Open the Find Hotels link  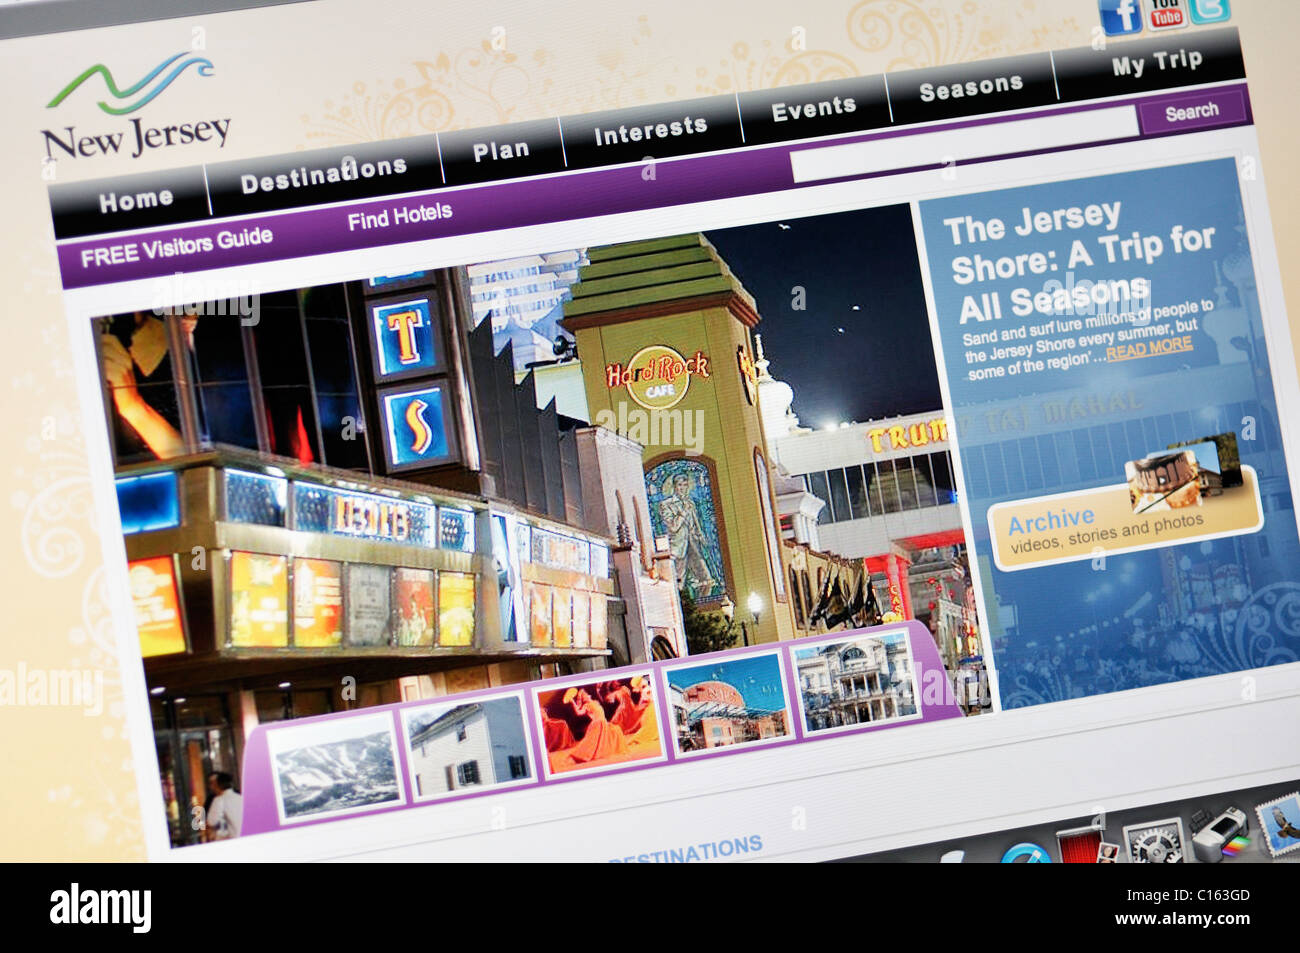point(400,215)
